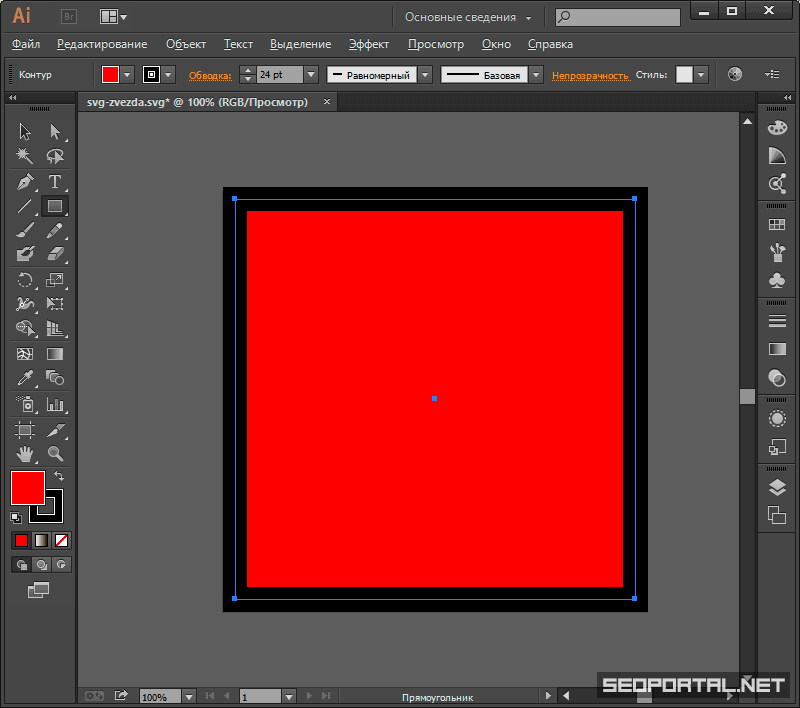Switch to Color fill mode button
The image size is (800, 708).
click(x=21, y=540)
